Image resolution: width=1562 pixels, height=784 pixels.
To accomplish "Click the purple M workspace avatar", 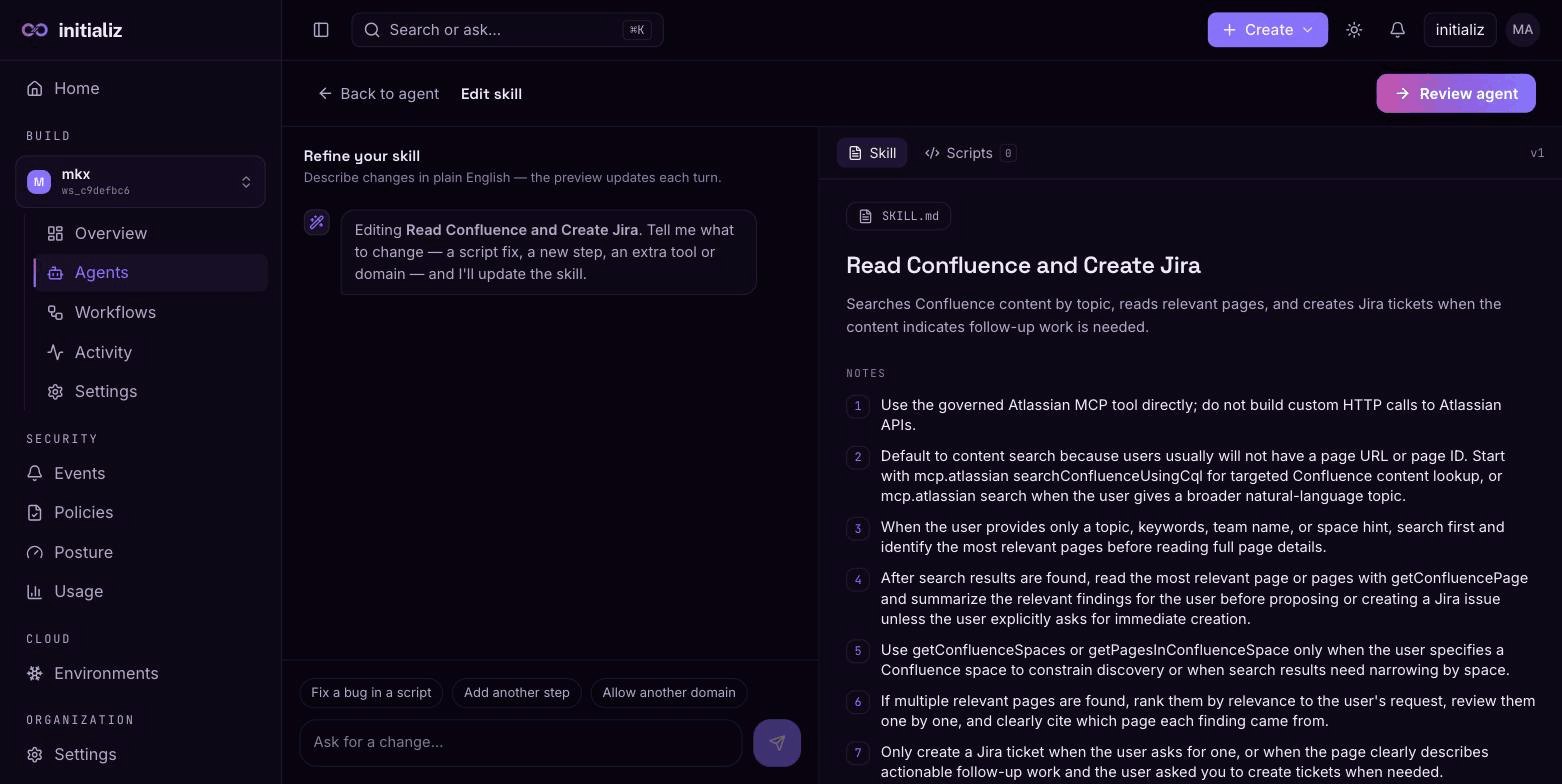I will (x=39, y=181).
